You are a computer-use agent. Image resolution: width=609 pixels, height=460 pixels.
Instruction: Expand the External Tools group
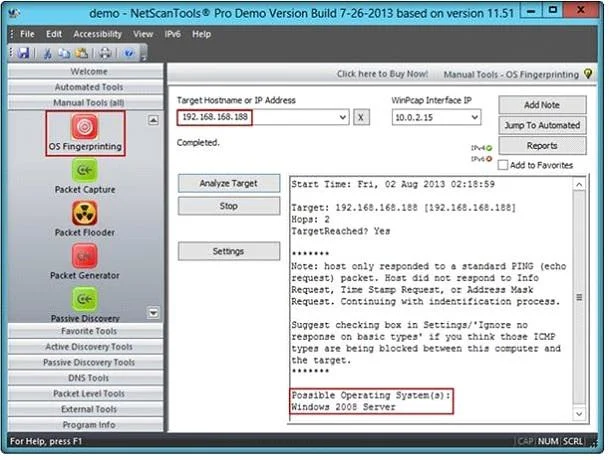point(85,409)
